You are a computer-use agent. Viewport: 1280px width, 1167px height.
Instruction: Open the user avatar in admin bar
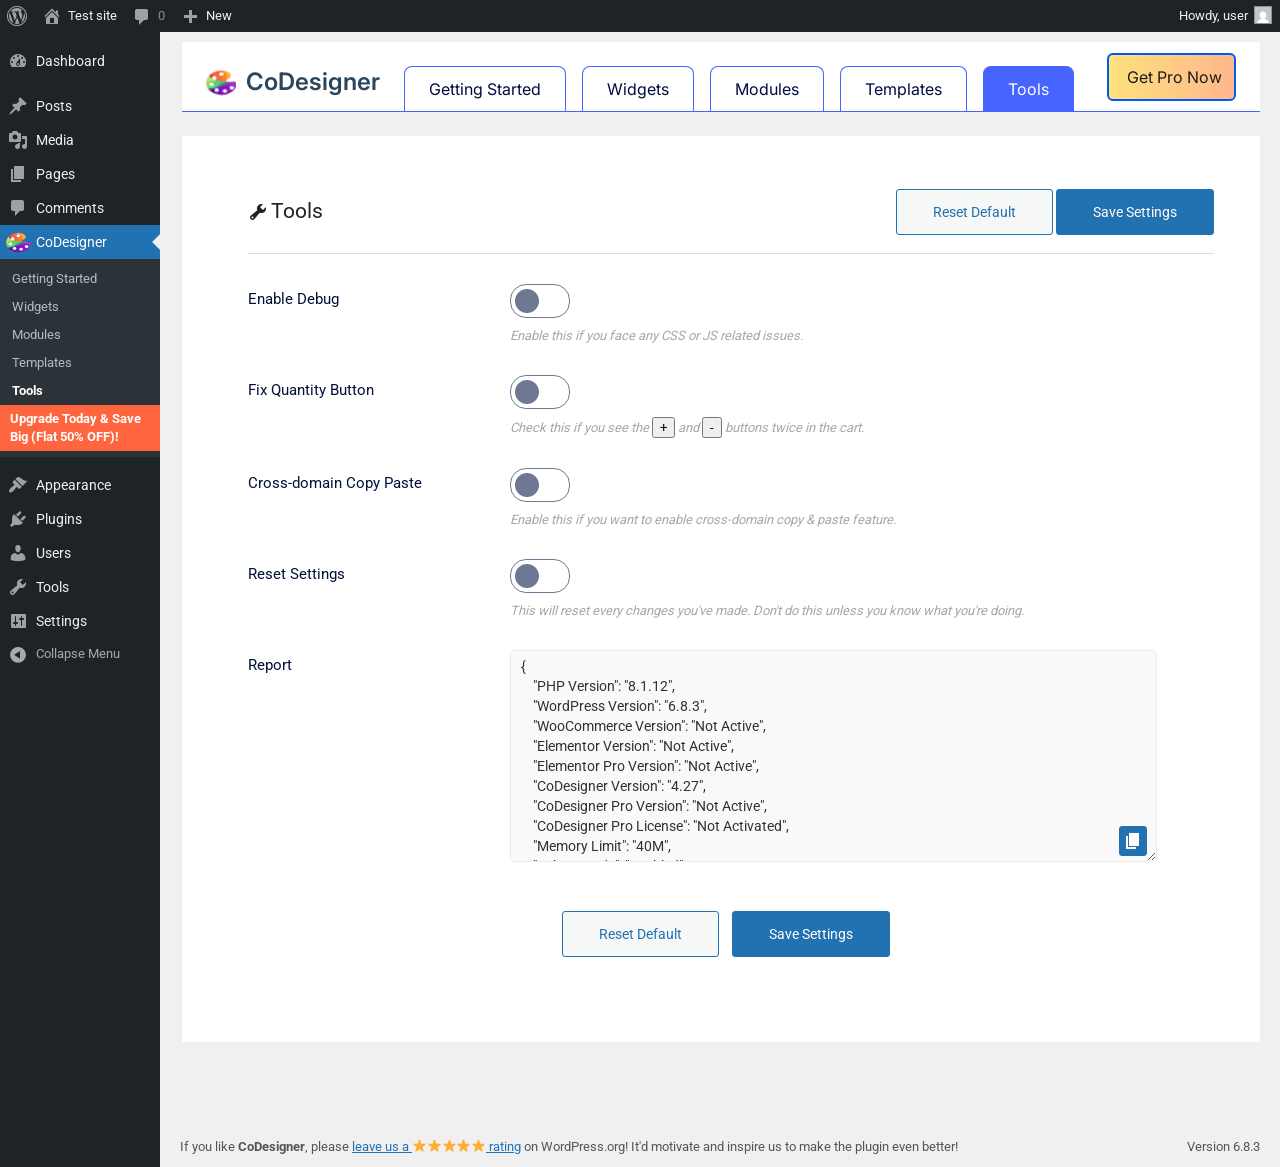click(x=1263, y=16)
